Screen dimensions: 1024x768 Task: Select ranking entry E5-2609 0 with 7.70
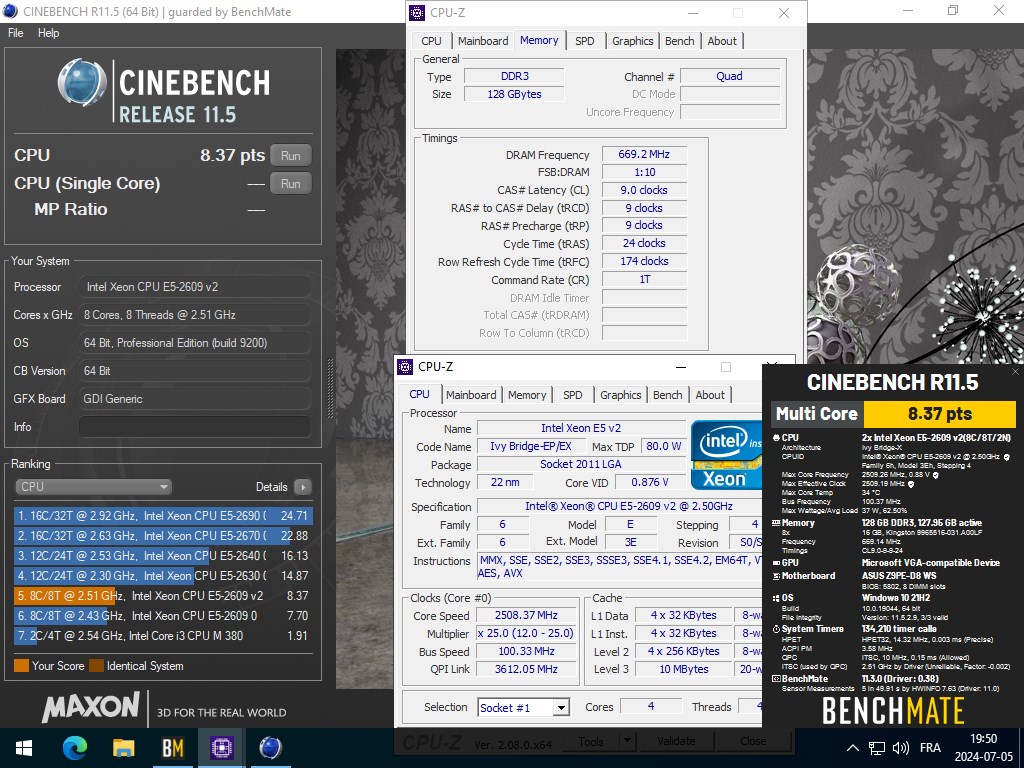click(163, 616)
